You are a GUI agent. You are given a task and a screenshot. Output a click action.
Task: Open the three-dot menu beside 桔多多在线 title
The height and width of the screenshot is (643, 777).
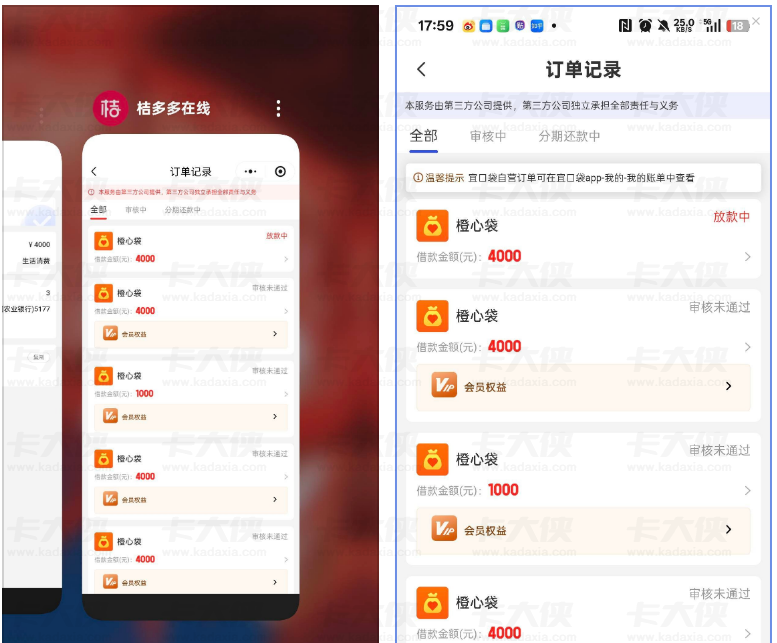click(278, 108)
